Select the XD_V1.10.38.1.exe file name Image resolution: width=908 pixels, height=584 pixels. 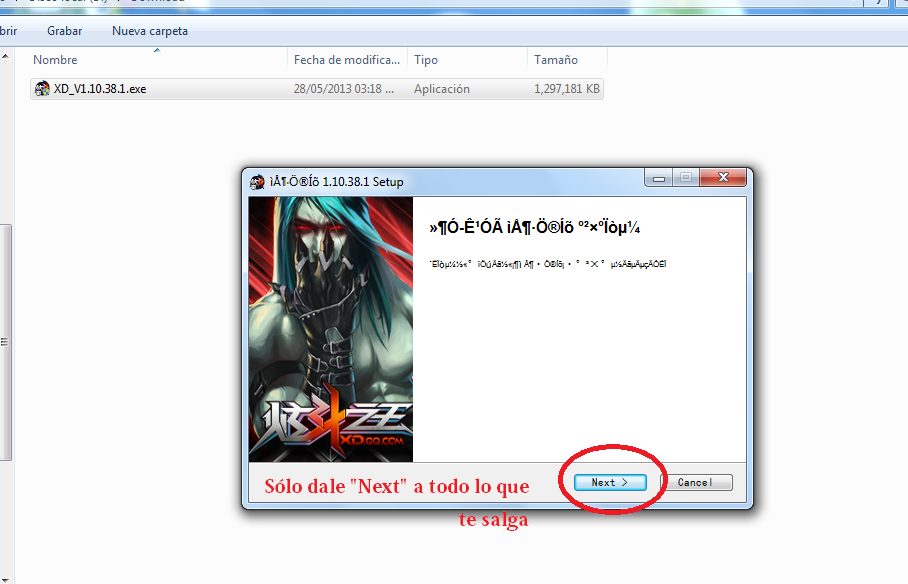tap(100, 89)
